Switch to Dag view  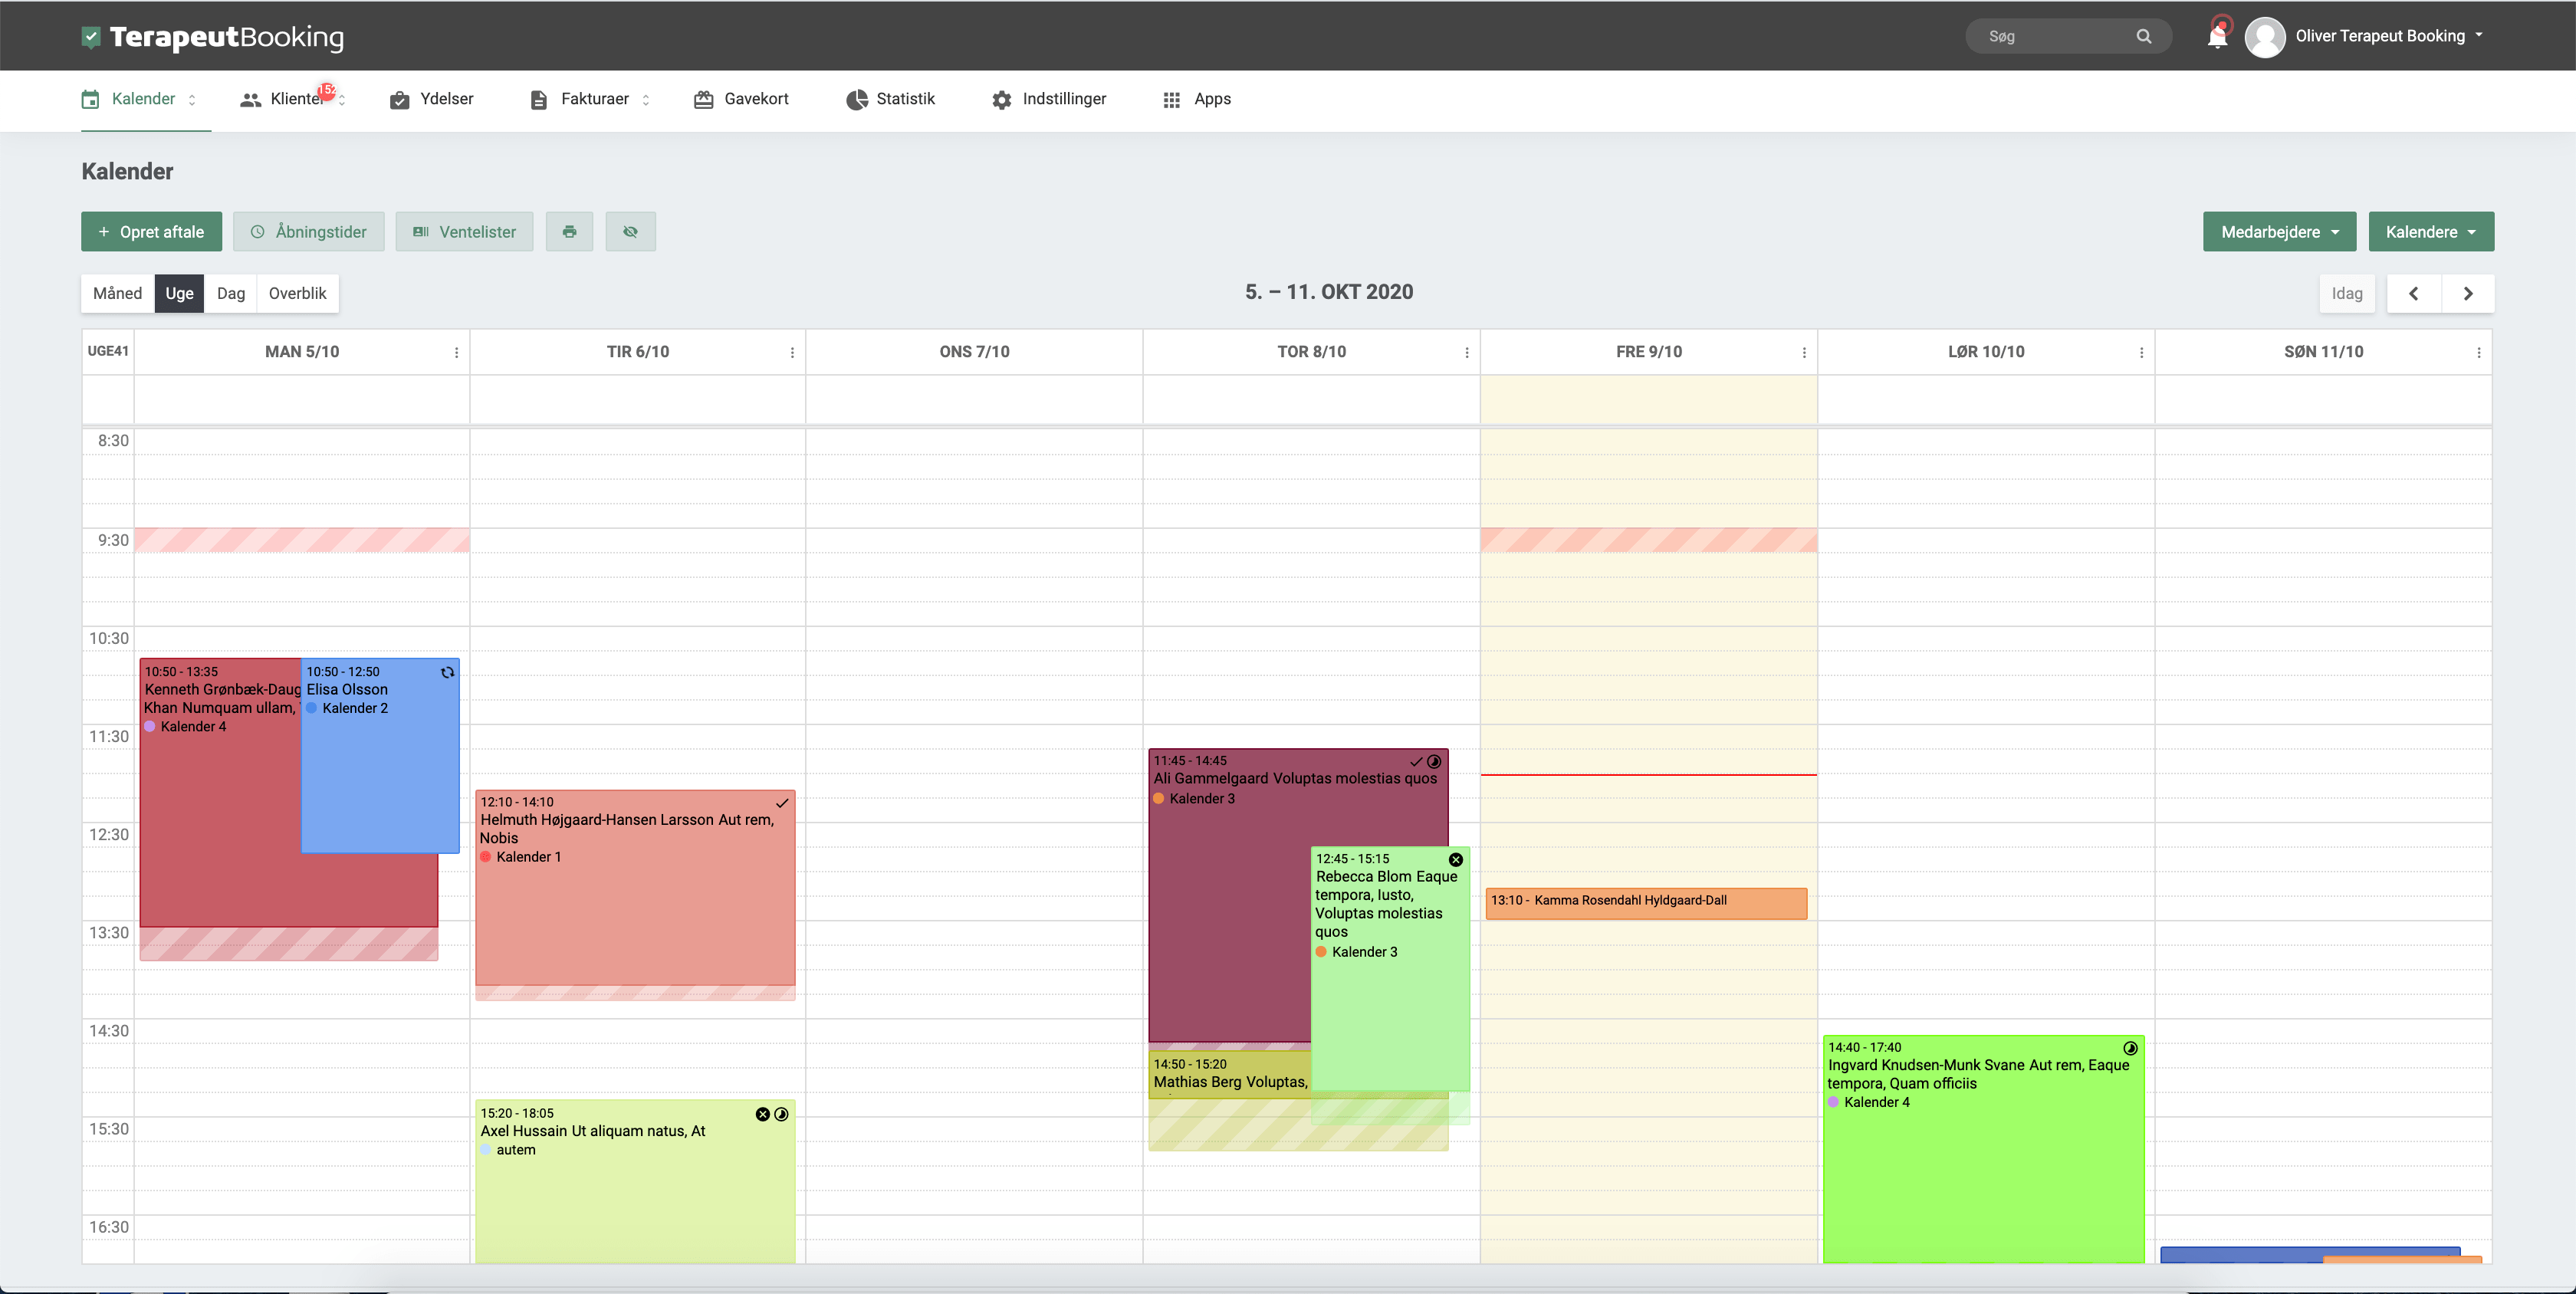230,293
